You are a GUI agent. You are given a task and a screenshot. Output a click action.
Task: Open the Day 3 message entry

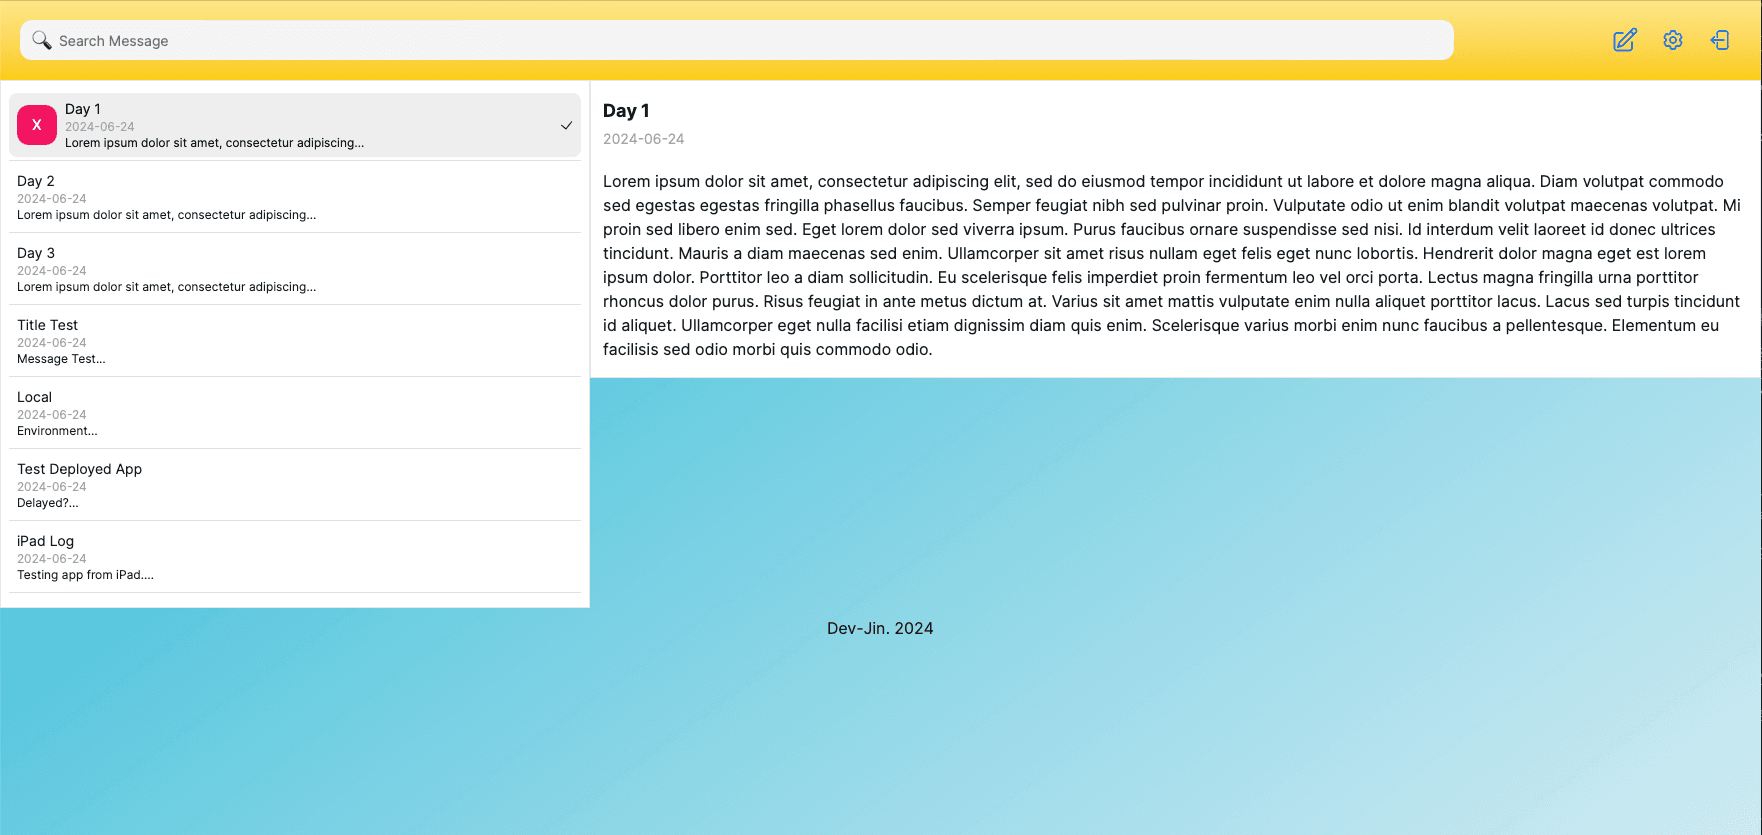coord(295,269)
